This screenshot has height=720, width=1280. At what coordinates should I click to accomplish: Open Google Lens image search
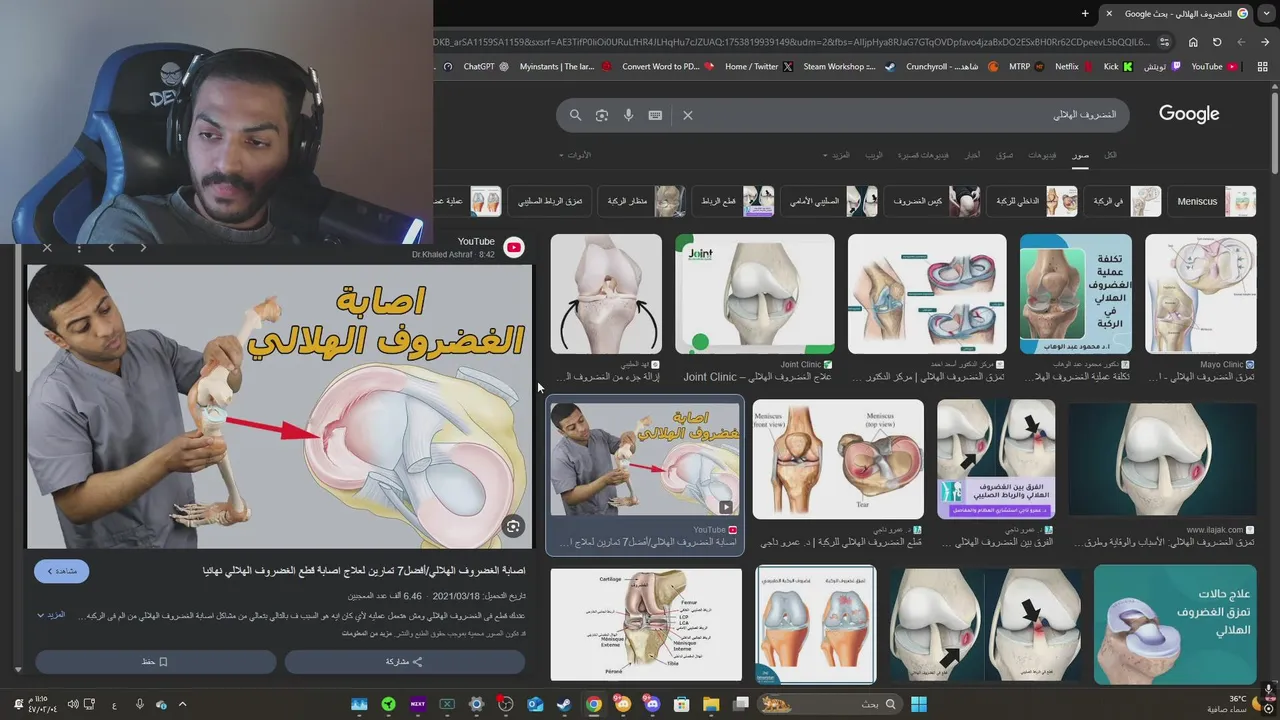point(602,115)
